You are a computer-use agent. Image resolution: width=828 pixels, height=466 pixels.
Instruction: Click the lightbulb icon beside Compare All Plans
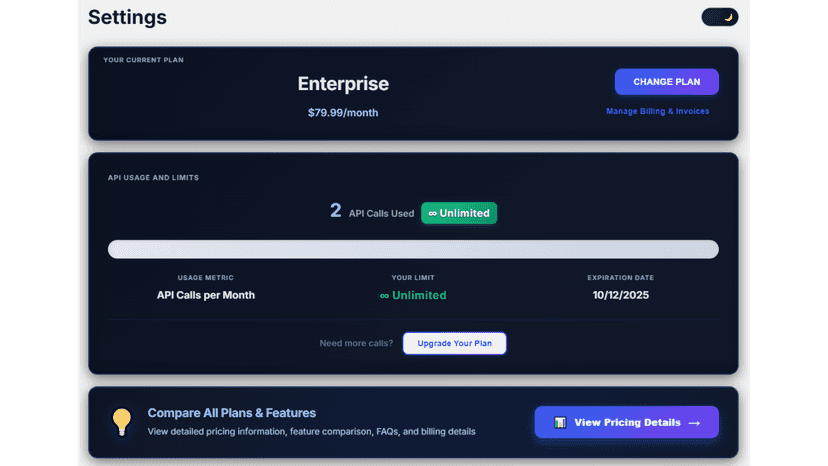pyautogui.click(x=121, y=422)
